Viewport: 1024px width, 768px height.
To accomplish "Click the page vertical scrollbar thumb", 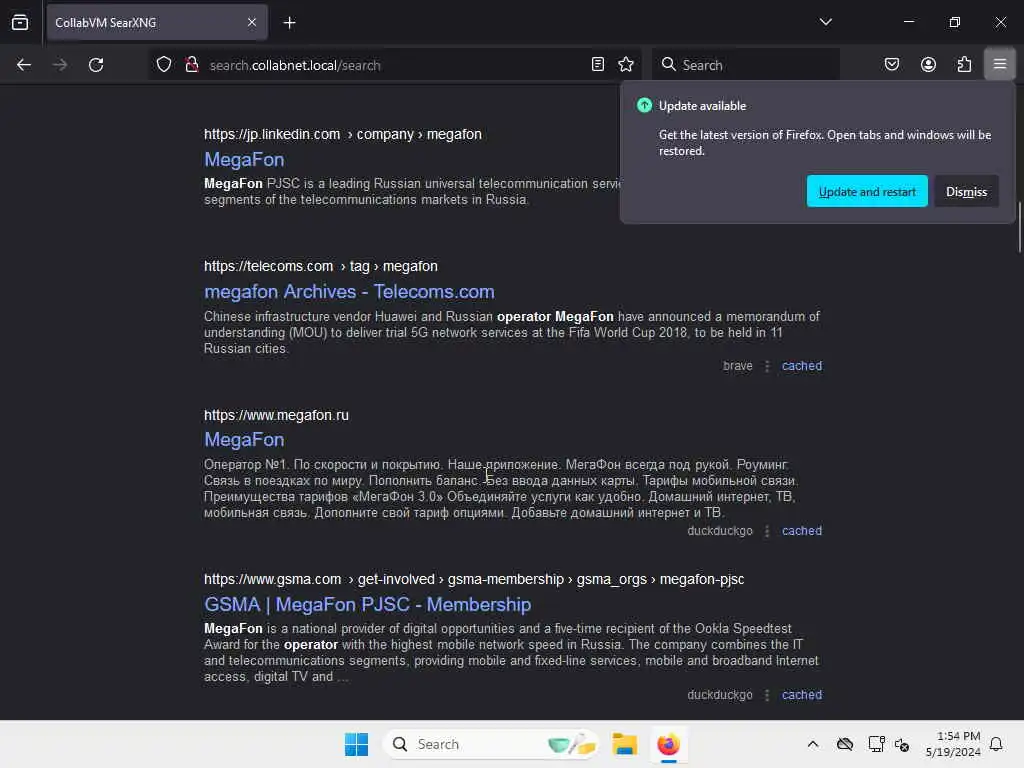I will (x=1019, y=227).
